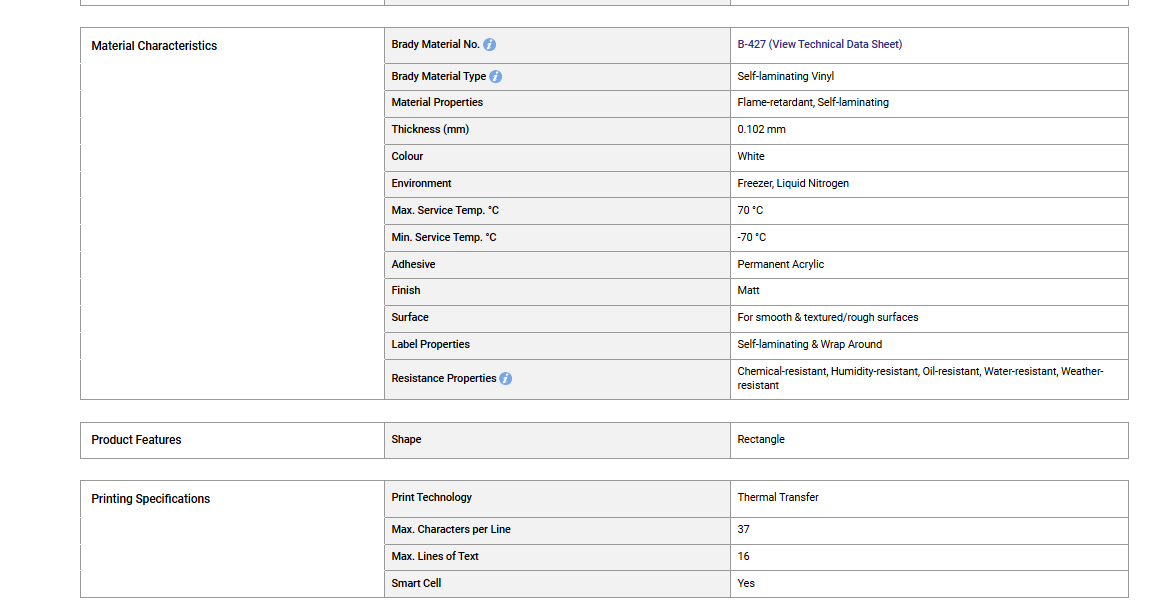Click the Label Properties label
The image size is (1163, 611).
tap(430, 344)
